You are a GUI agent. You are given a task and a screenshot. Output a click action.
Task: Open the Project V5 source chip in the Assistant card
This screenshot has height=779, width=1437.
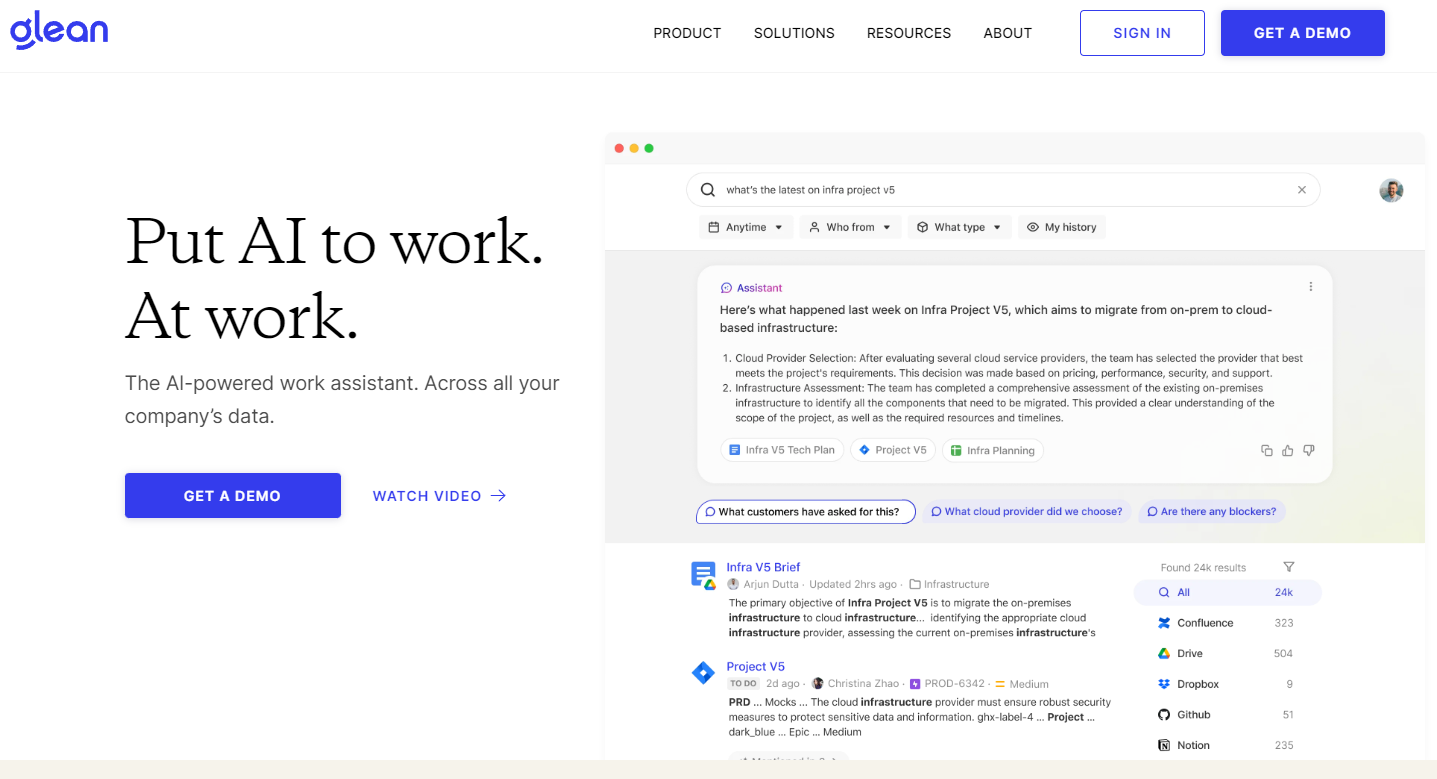(x=893, y=450)
